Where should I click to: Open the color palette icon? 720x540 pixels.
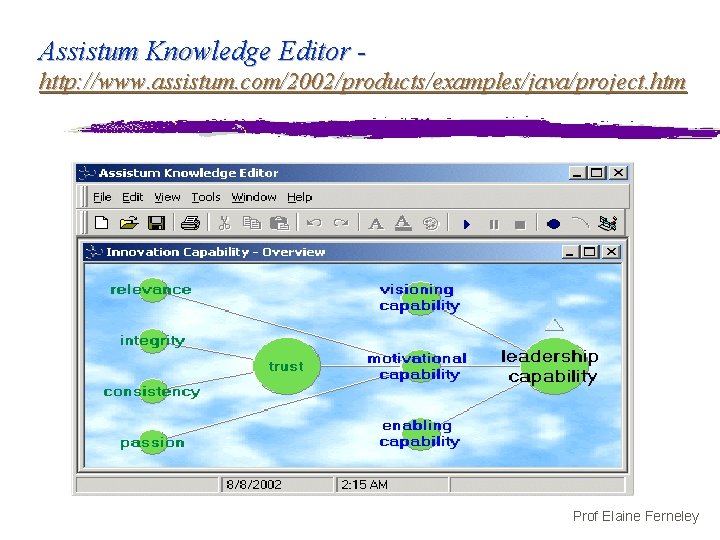click(430, 224)
